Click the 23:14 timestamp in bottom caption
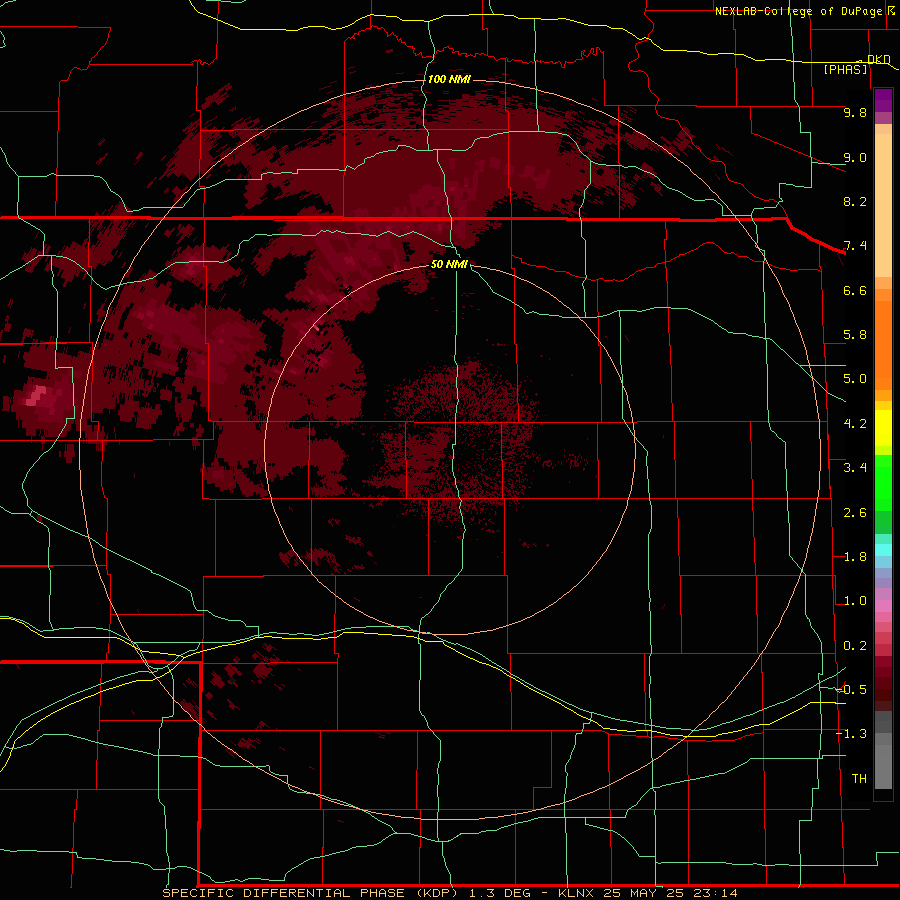 [x=717, y=893]
